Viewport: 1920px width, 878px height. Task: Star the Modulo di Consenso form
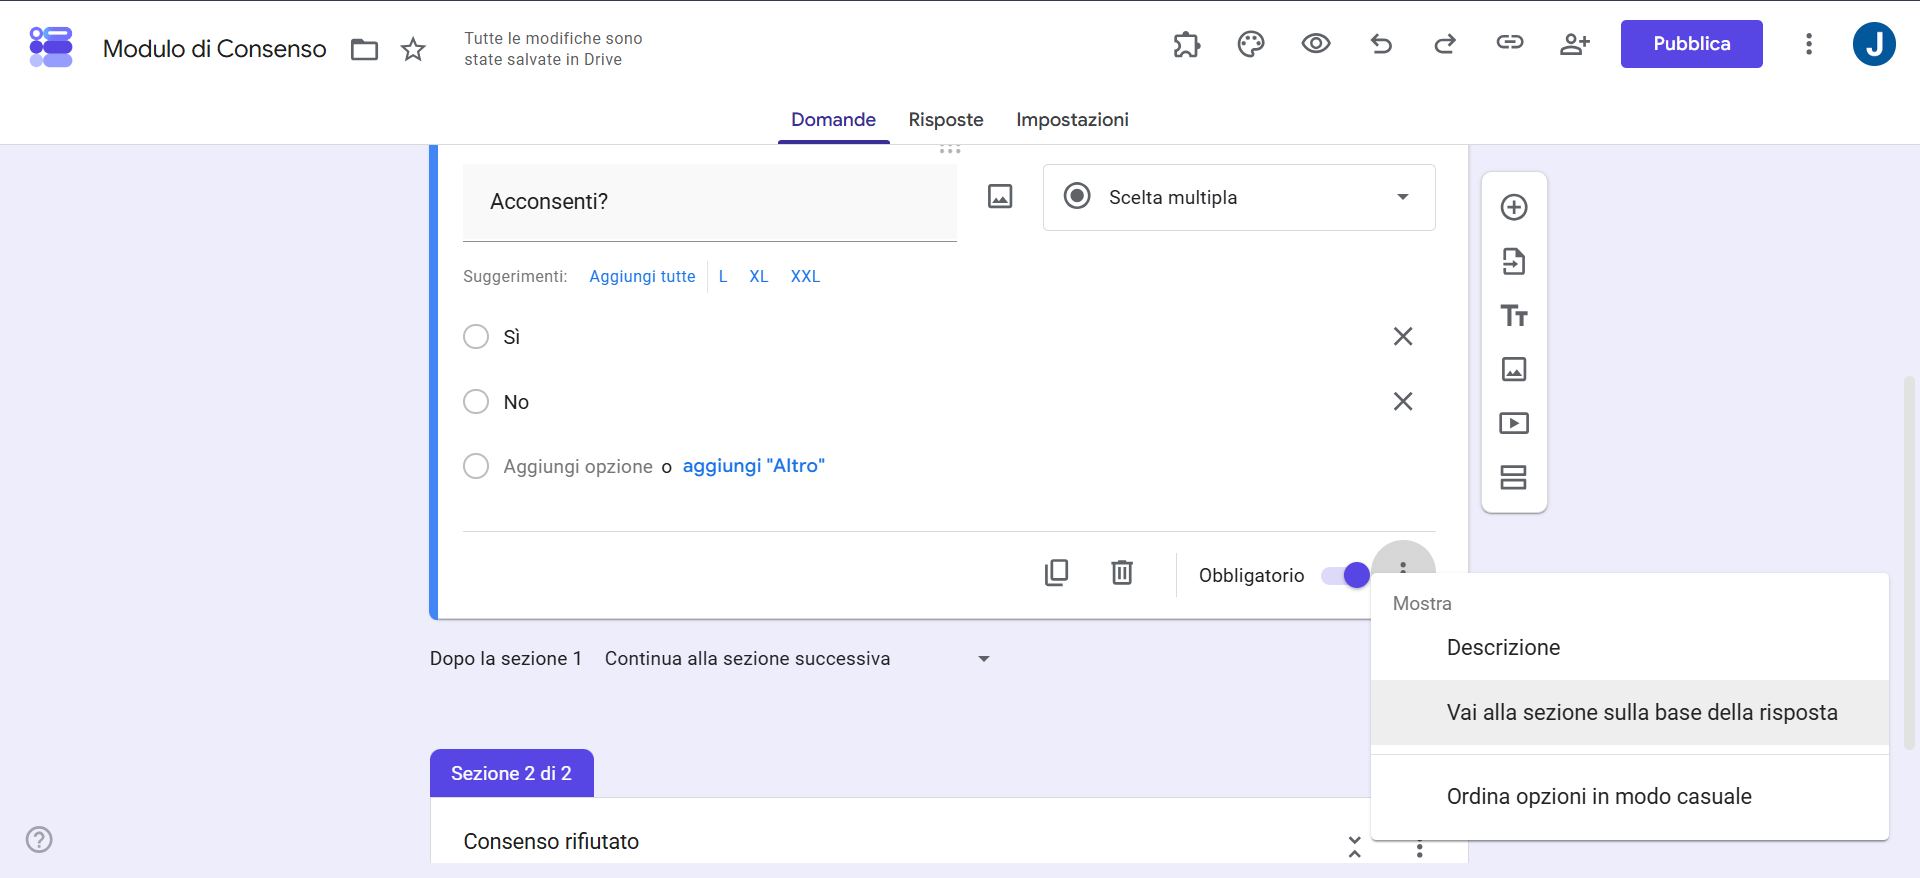(413, 49)
